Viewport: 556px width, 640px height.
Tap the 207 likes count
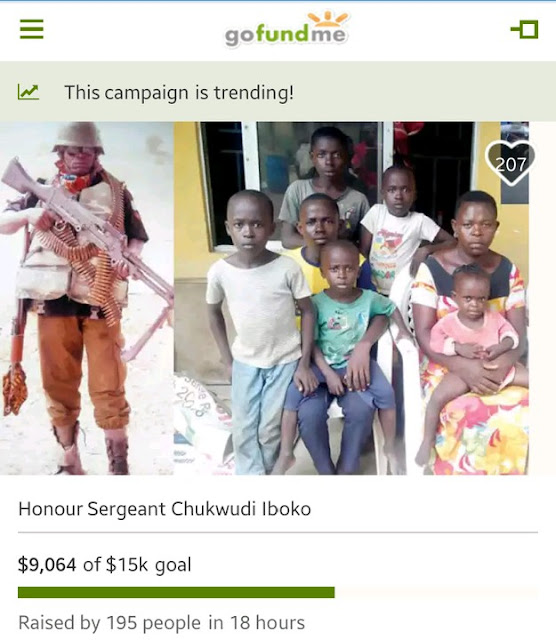510,164
